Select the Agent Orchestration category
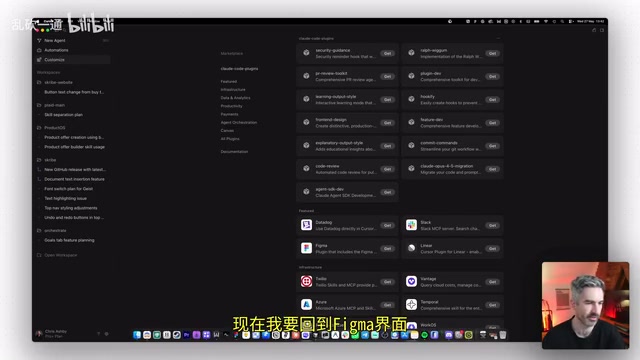The width and height of the screenshot is (640, 360). tap(239, 122)
